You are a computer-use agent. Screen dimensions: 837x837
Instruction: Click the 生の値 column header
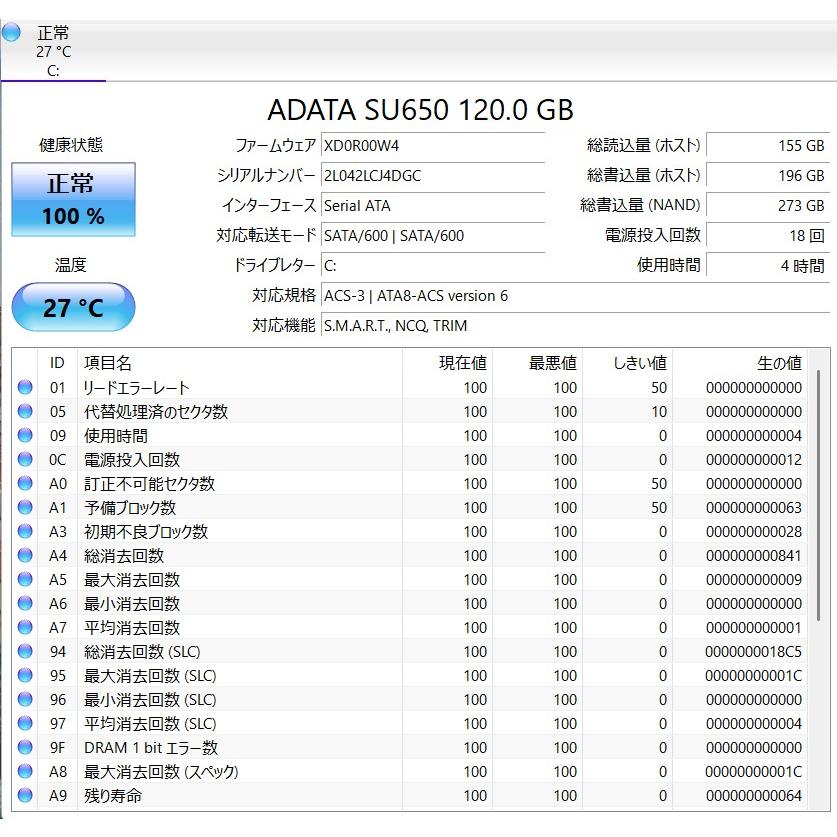click(740, 363)
